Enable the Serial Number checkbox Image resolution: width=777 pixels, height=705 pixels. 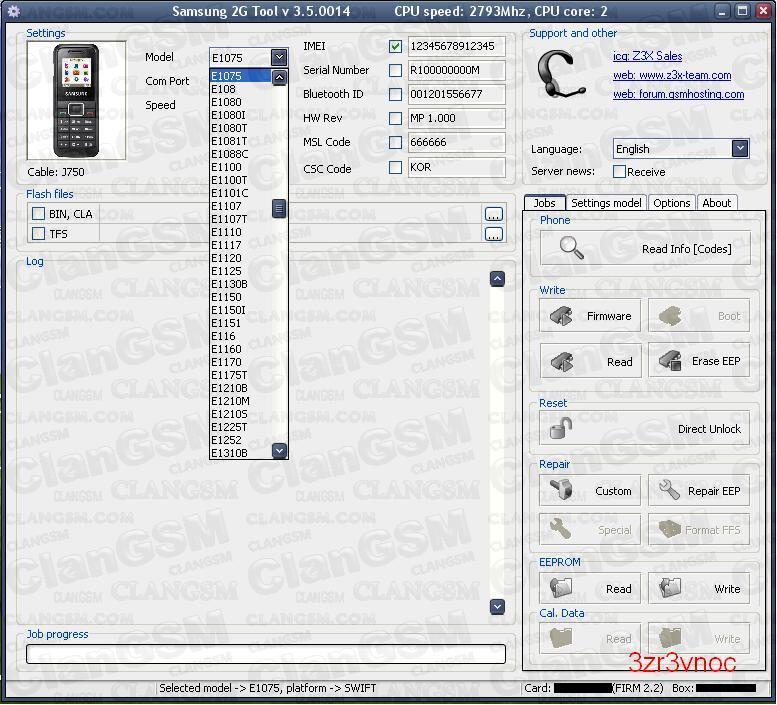[395, 70]
